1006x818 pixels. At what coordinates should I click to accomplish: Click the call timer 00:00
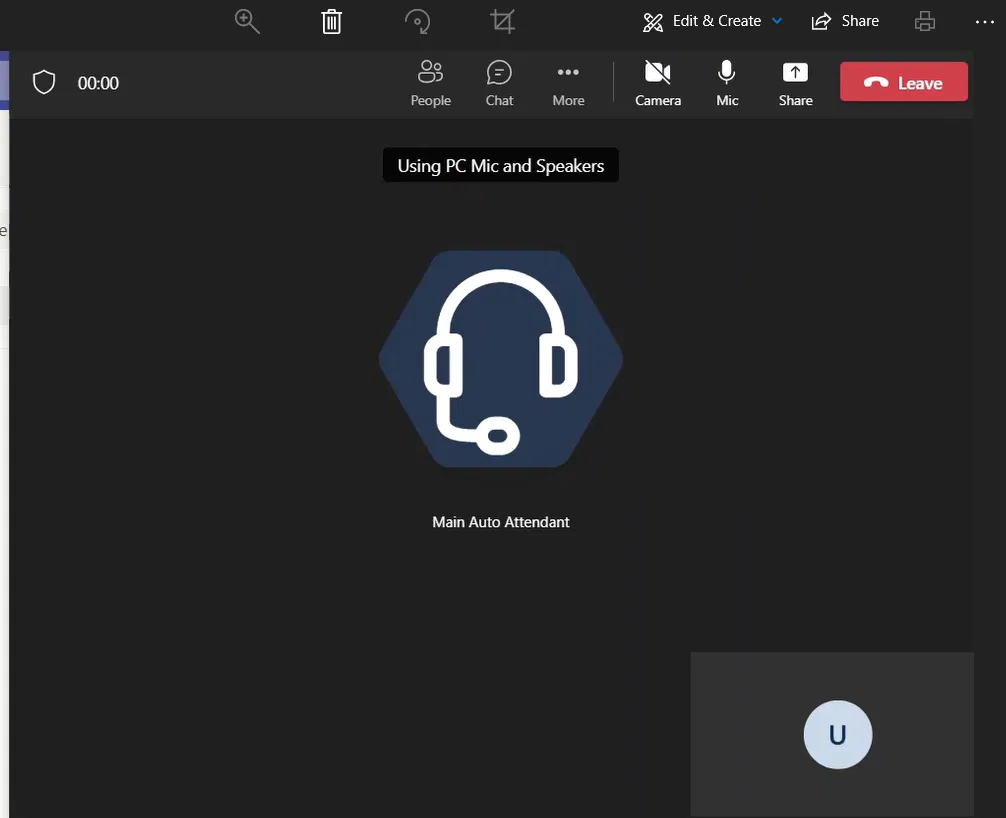click(x=98, y=83)
